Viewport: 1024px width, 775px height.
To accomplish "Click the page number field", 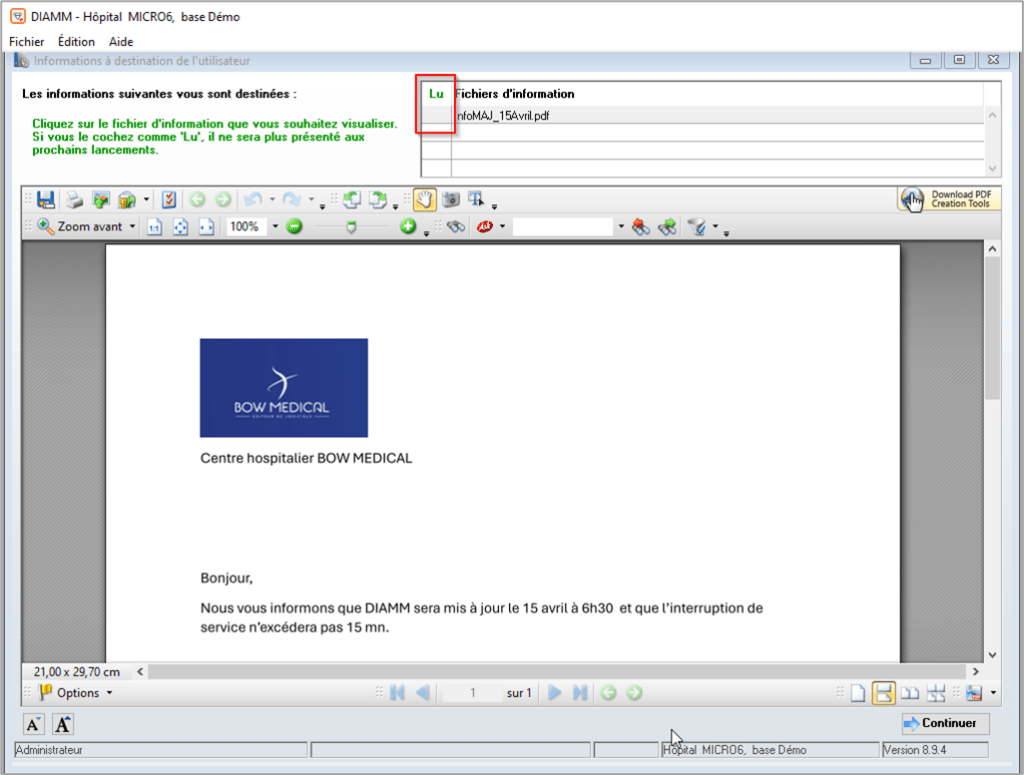I will [x=473, y=693].
